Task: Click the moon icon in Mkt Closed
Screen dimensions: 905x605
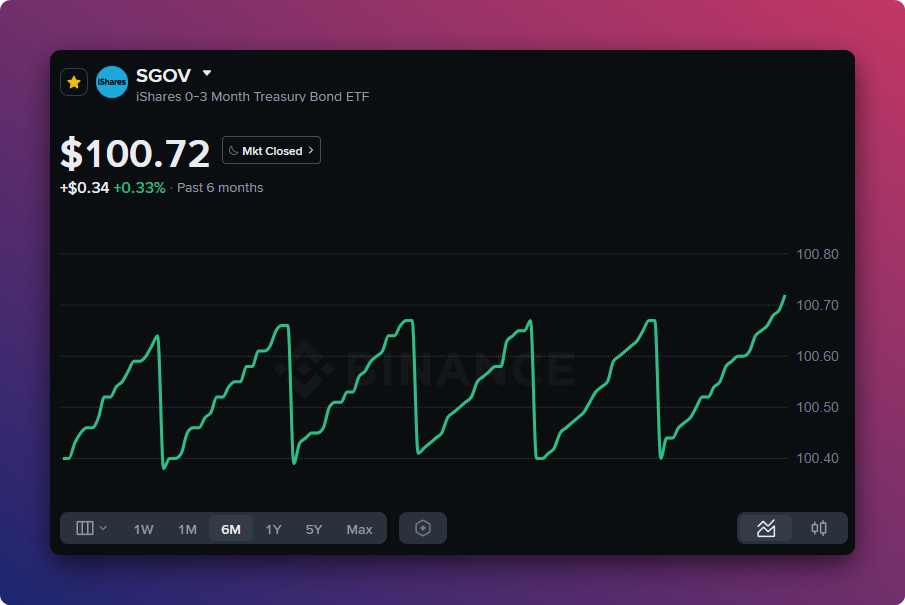Action: tap(234, 151)
